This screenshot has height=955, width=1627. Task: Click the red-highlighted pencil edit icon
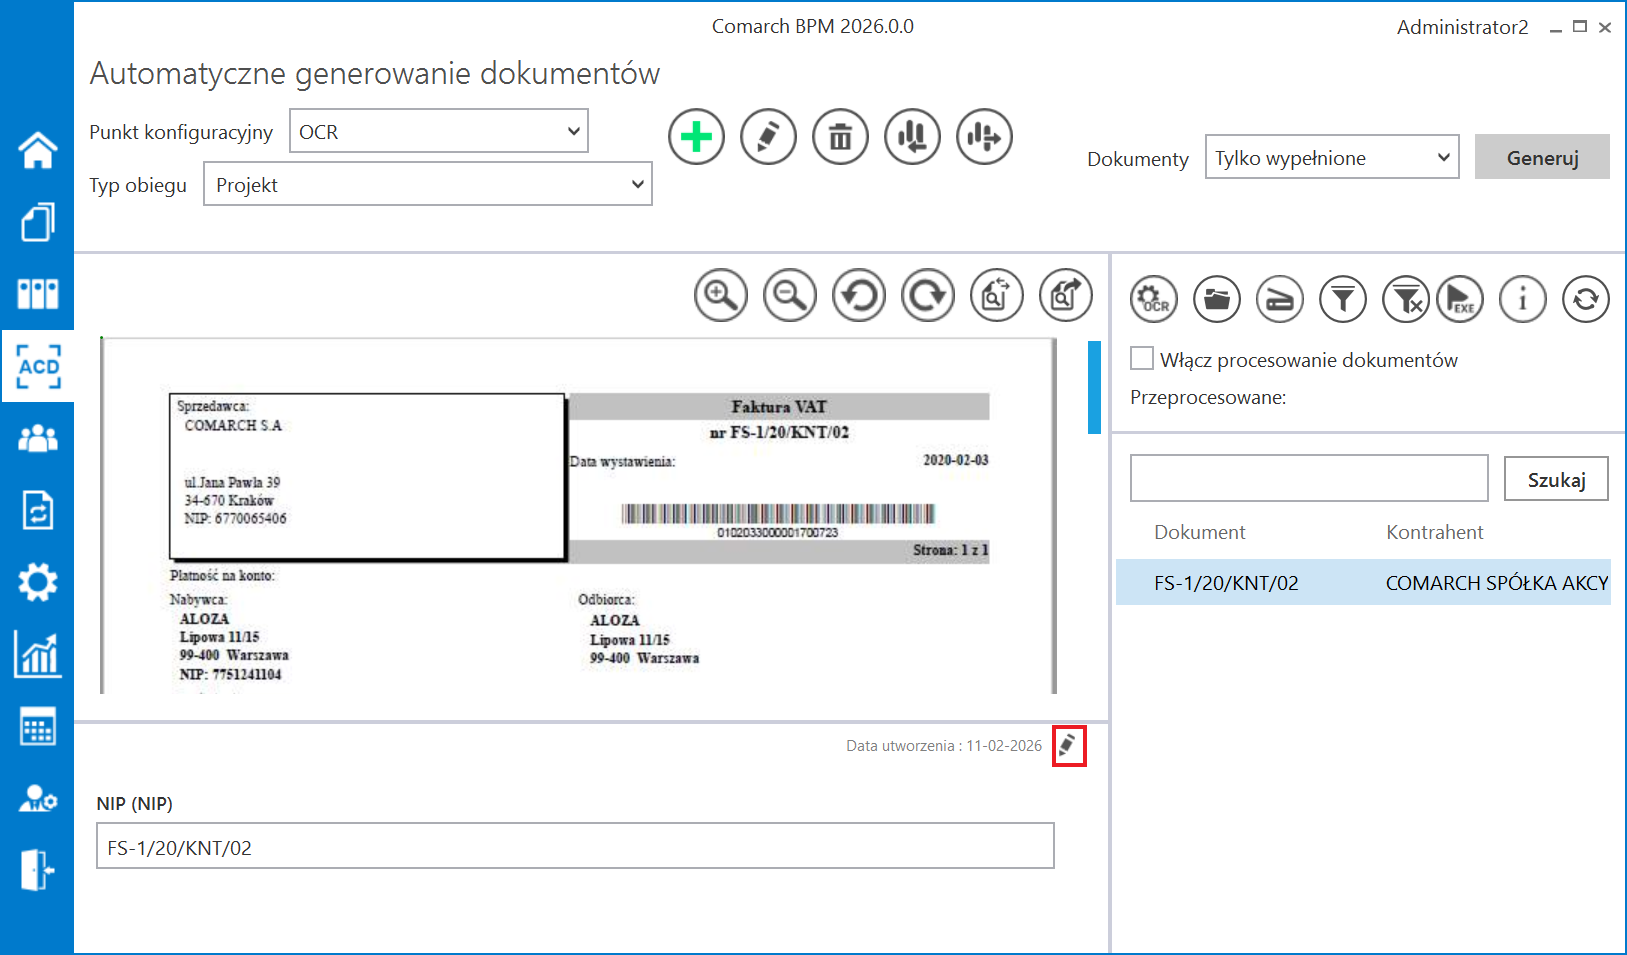(x=1068, y=746)
